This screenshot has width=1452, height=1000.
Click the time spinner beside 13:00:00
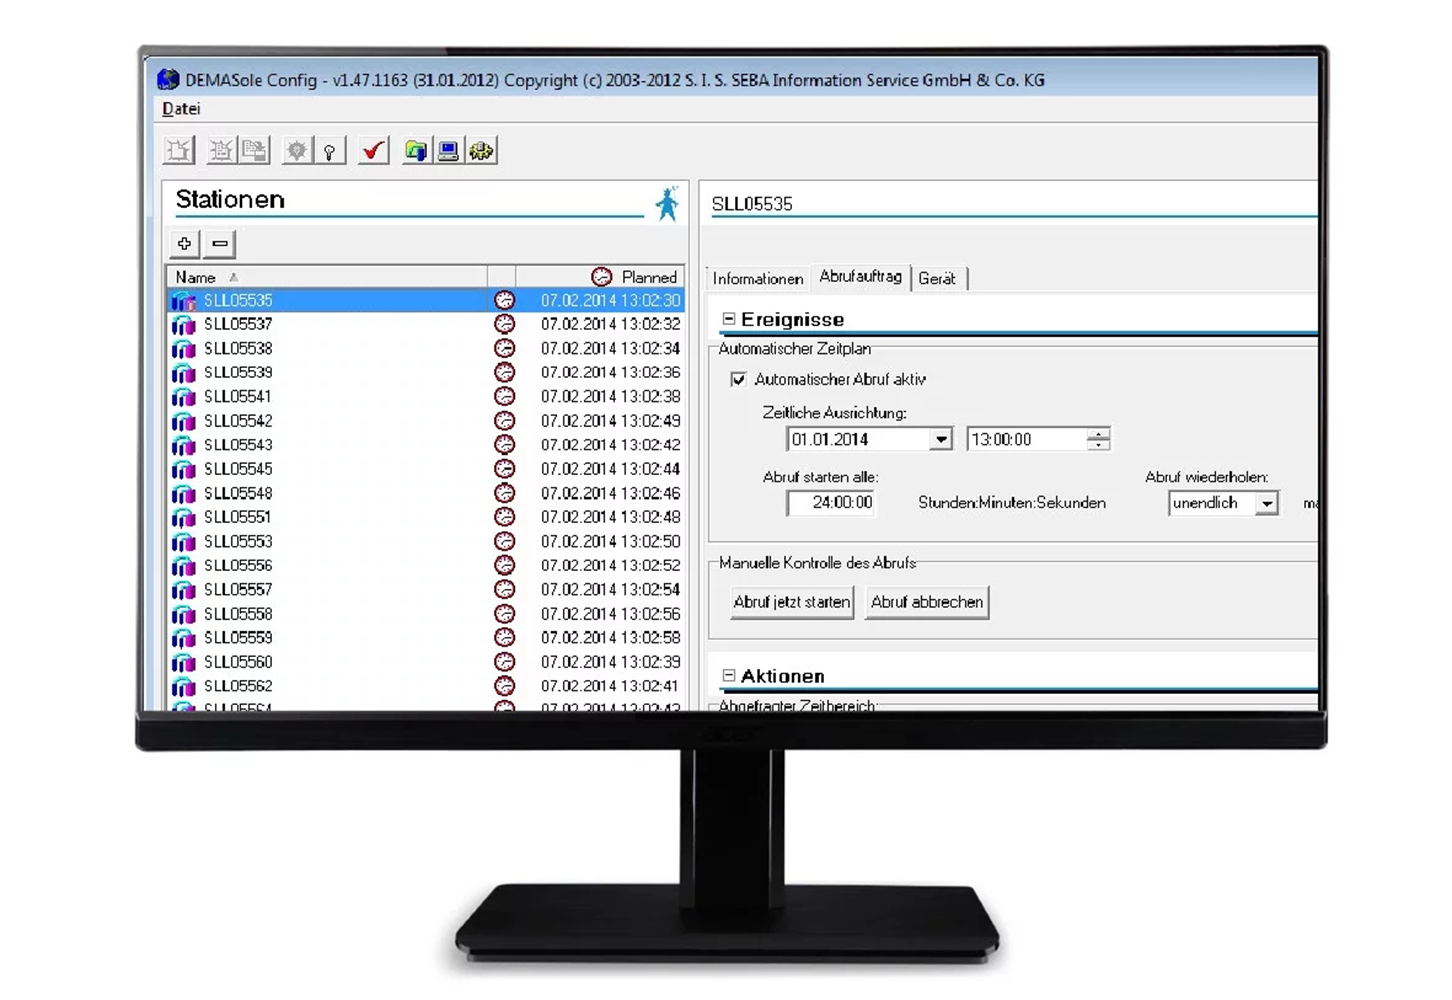[x=1098, y=439]
